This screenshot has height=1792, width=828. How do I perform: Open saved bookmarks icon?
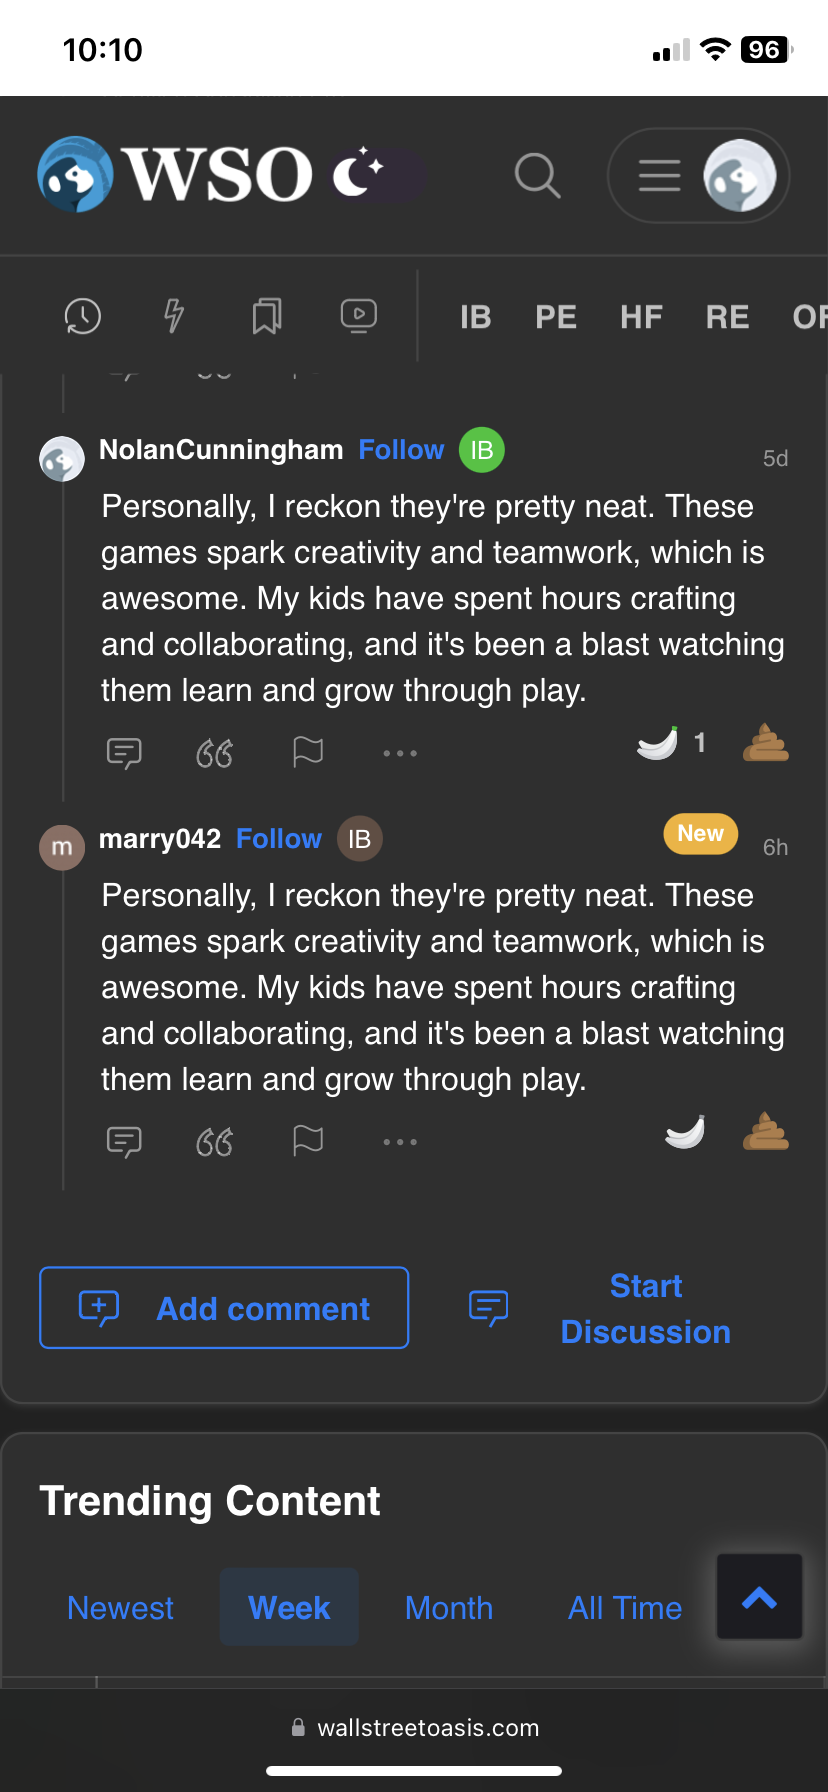pos(266,316)
